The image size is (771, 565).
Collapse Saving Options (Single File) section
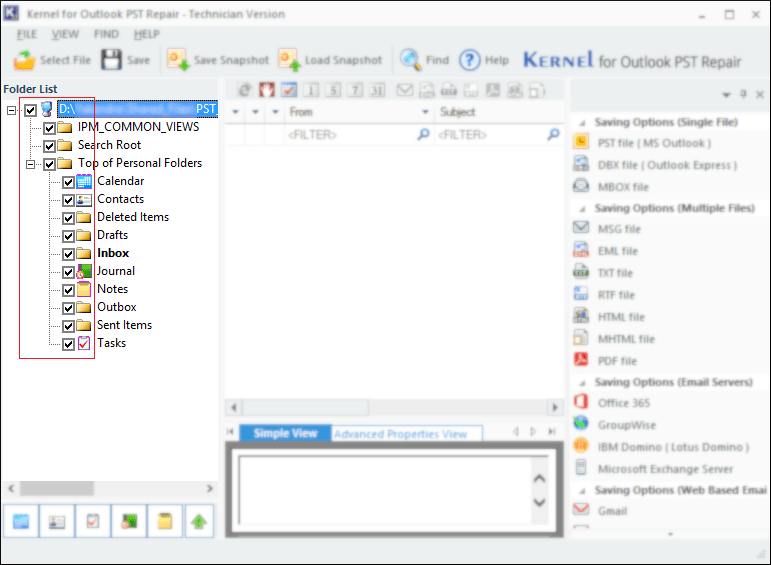click(x=582, y=123)
